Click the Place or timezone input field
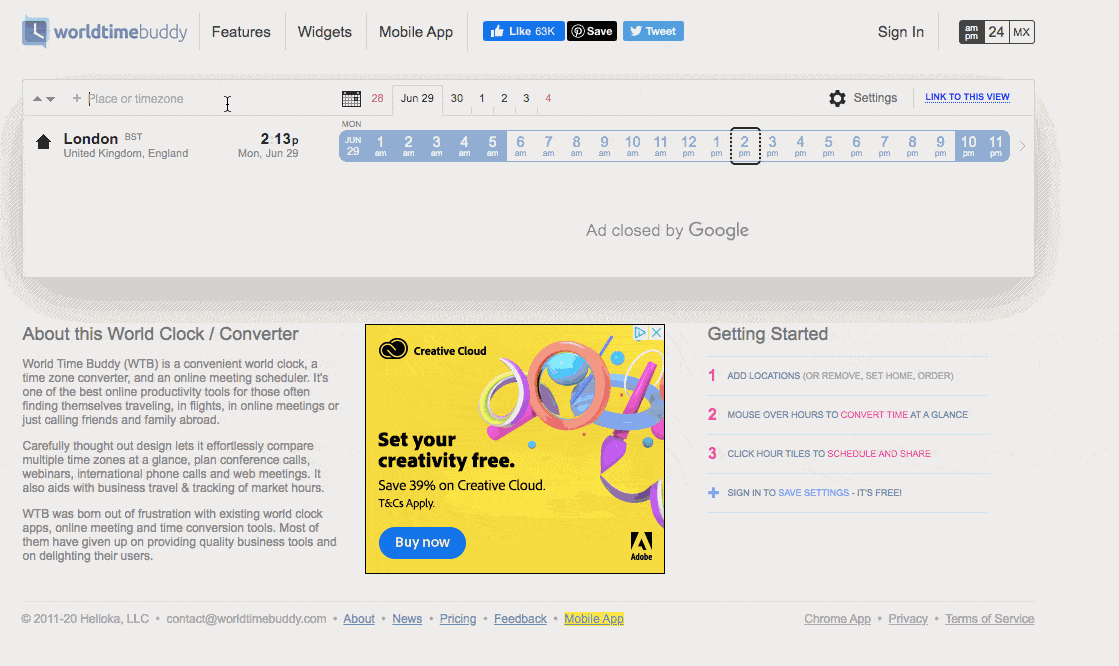Image resolution: width=1119 pixels, height=666 pixels. [150, 99]
